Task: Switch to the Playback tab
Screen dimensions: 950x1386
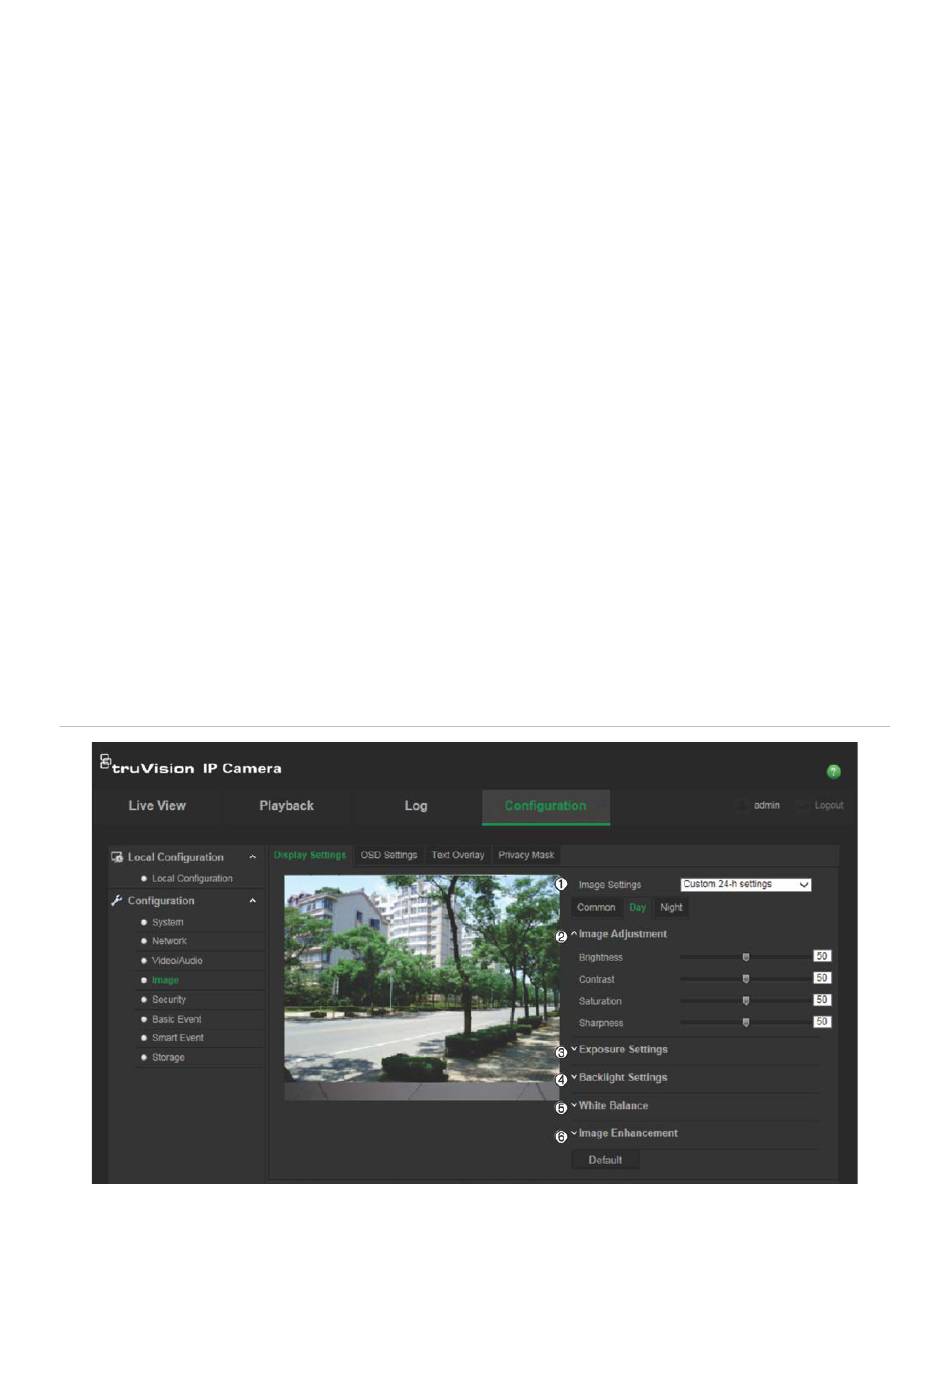Action: coord(286,806)
